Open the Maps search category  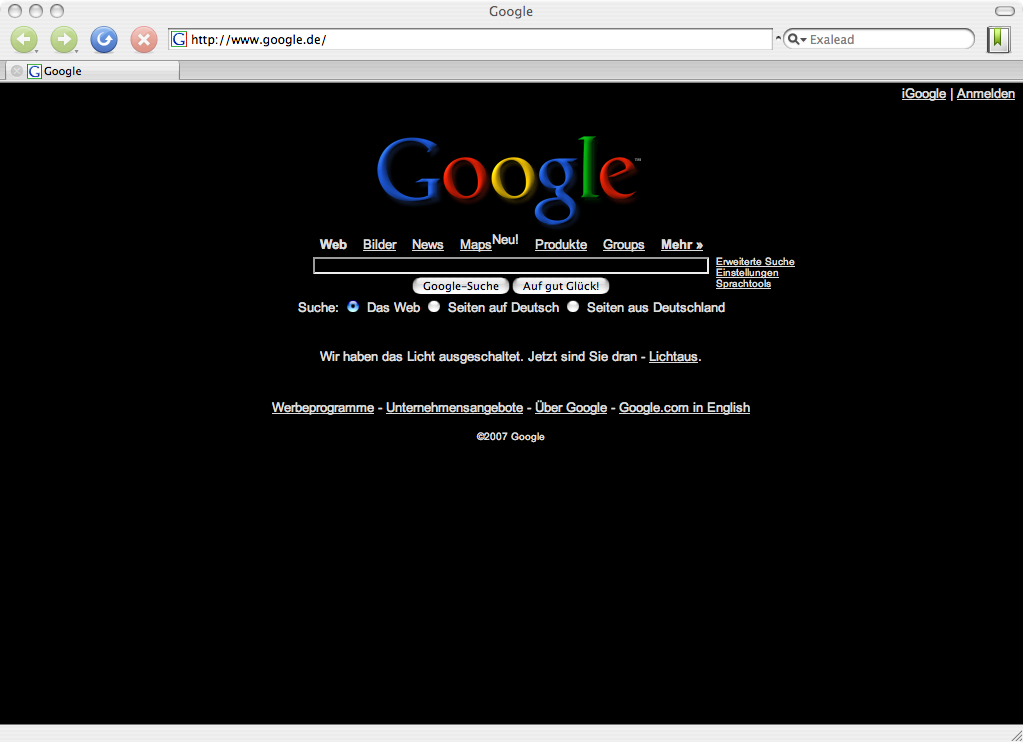[x=476, y=245]
